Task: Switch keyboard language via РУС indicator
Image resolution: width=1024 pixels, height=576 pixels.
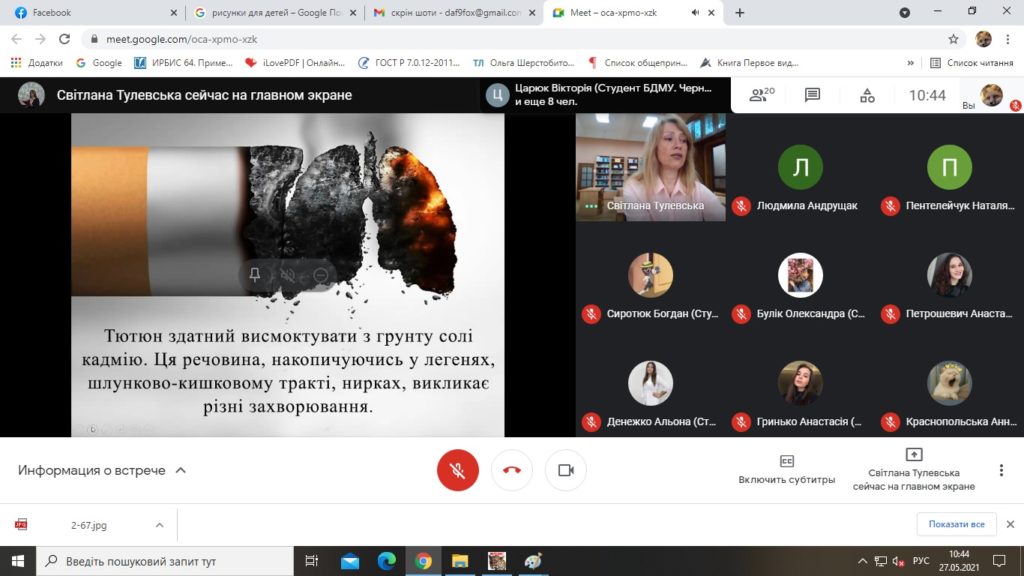Action: [x=921, y=561]
